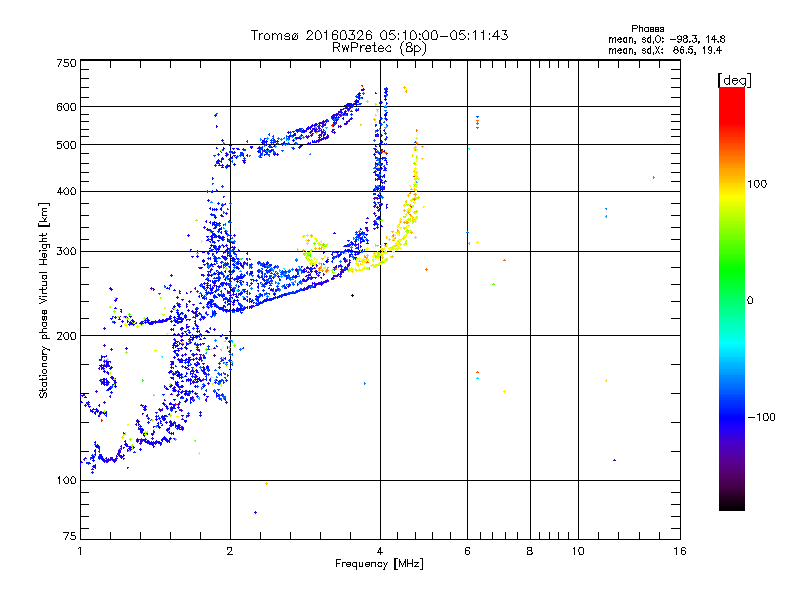This screenshot has height=600, width=800.
Task: Click the colorbar '-100' label
Action: click(x=762, y=417)
